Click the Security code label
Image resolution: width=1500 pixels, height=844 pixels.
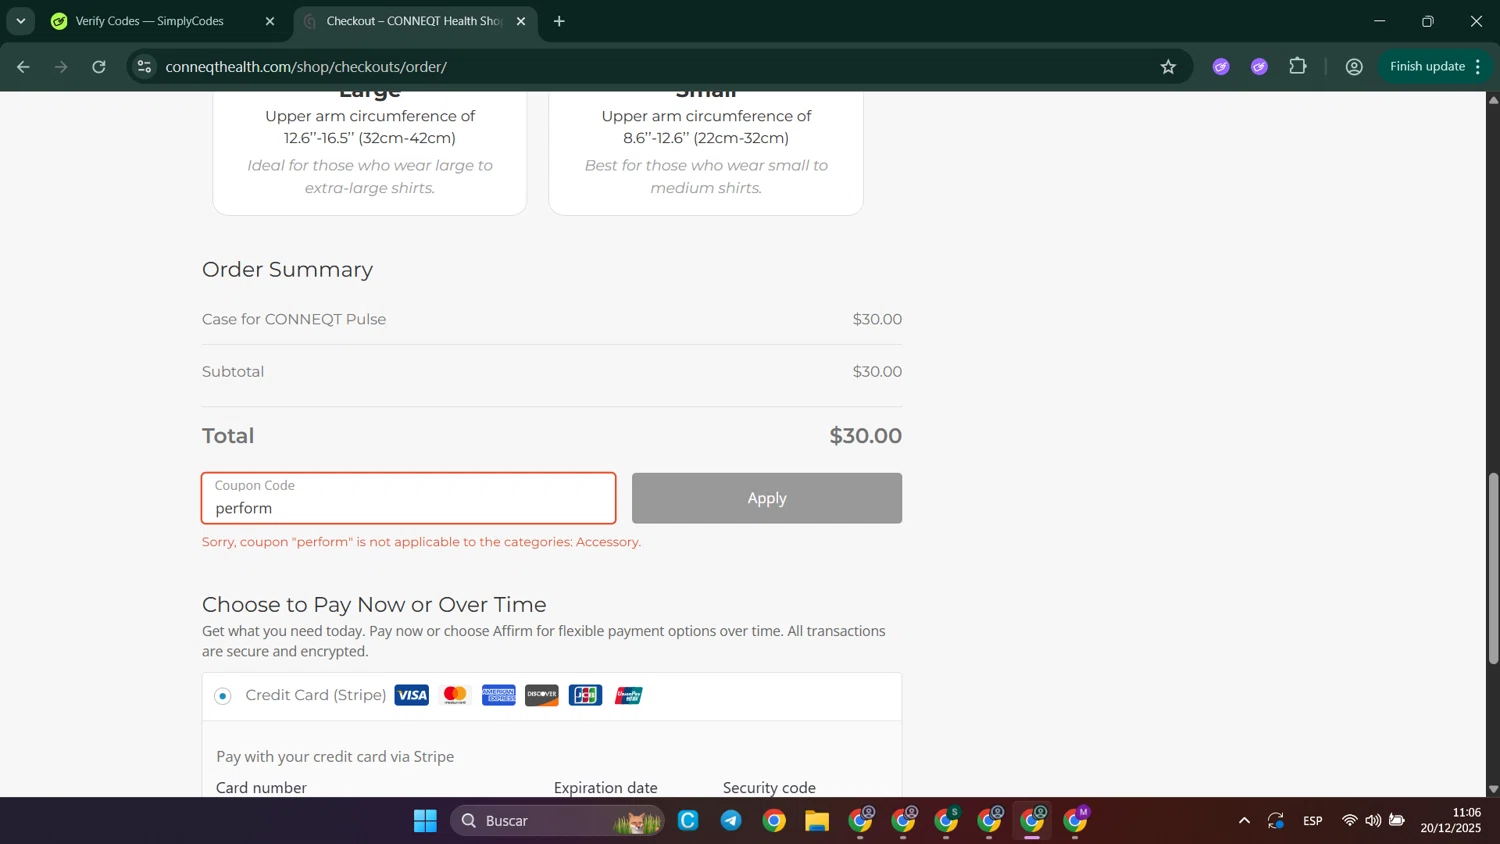click(x=769, y=788)
